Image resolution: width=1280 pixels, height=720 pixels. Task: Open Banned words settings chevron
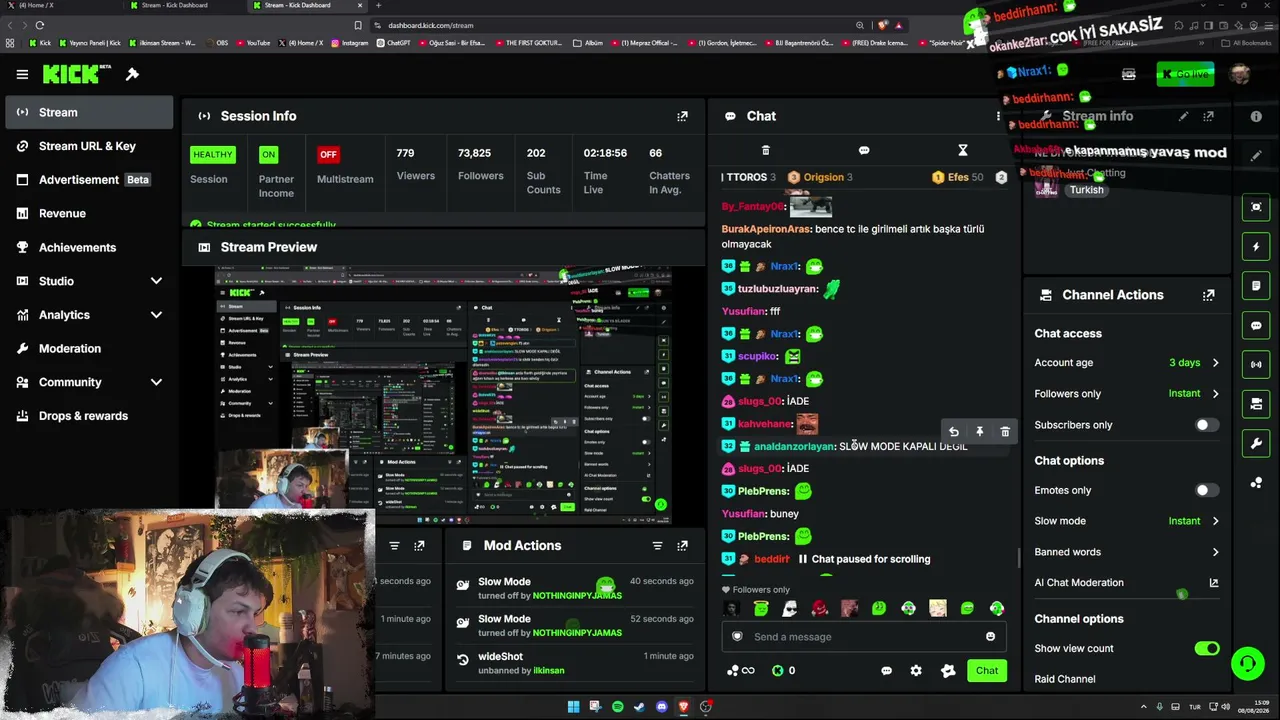[x=1215, y=552]
